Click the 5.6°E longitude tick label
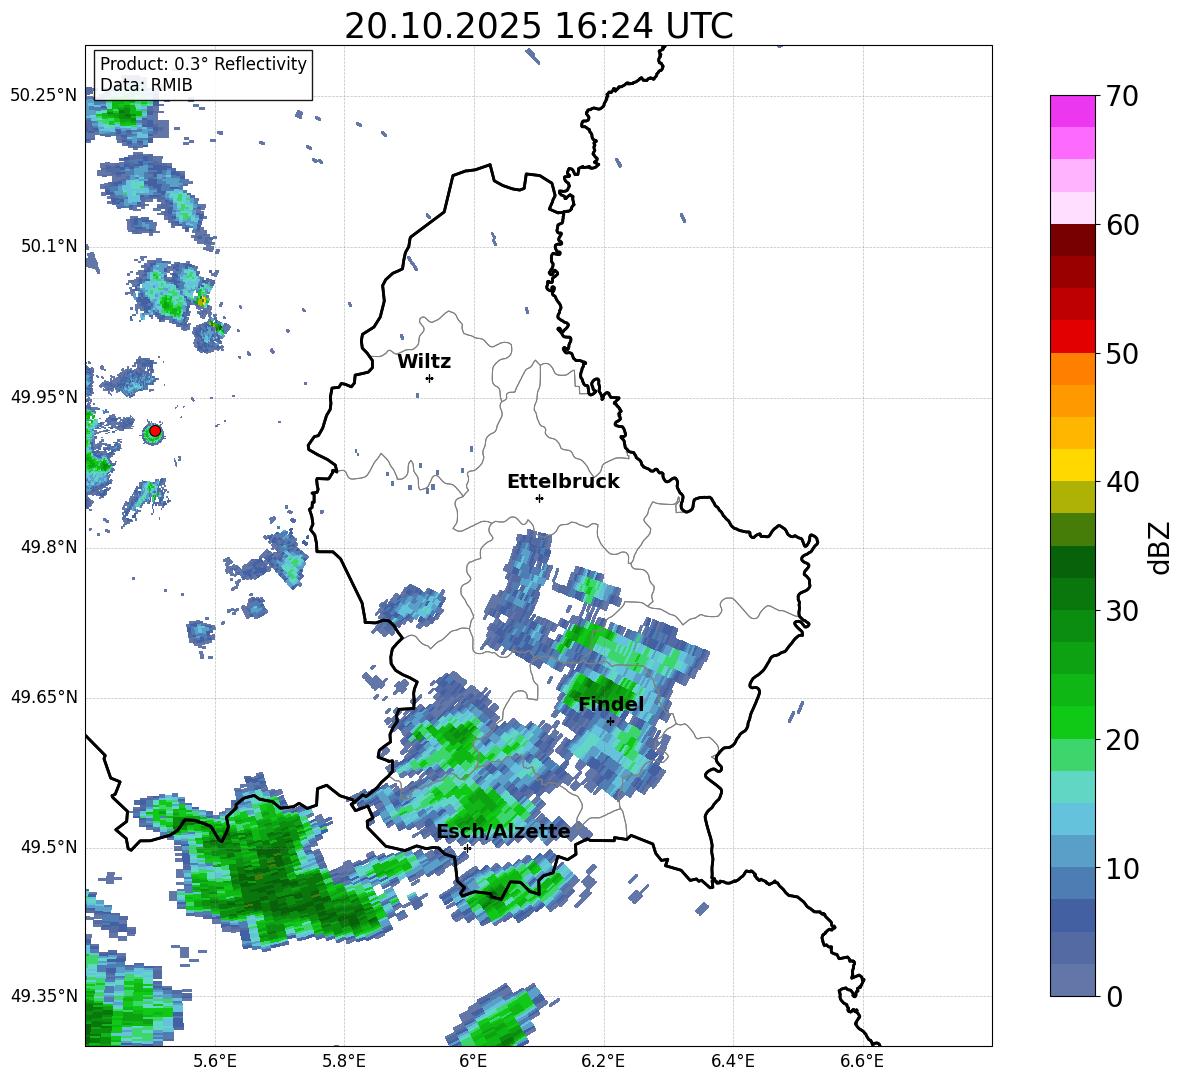This screenshot has width=1184, height=1081. click(x=215, y=1062)
